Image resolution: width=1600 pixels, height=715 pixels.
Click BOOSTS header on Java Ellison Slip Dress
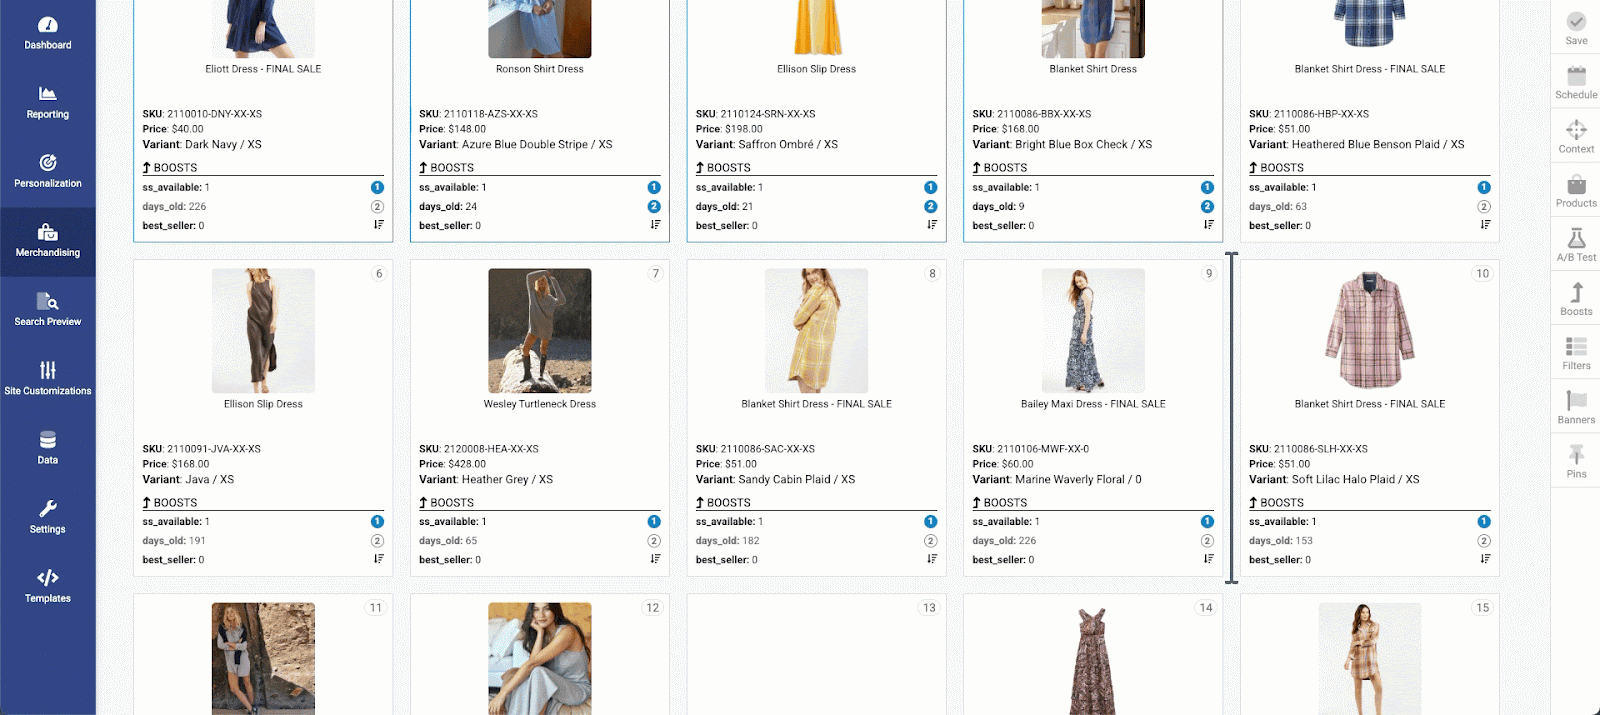(x=170, y=503)
